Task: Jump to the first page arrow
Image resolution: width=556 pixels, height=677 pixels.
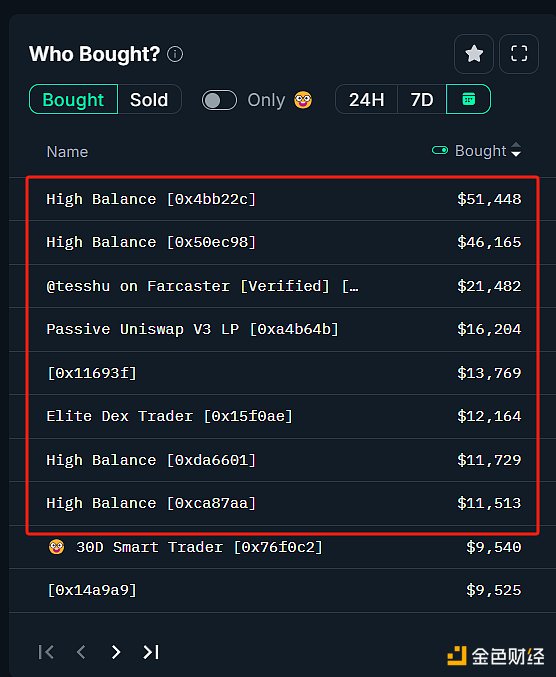Action: click(x=46, y=652)
